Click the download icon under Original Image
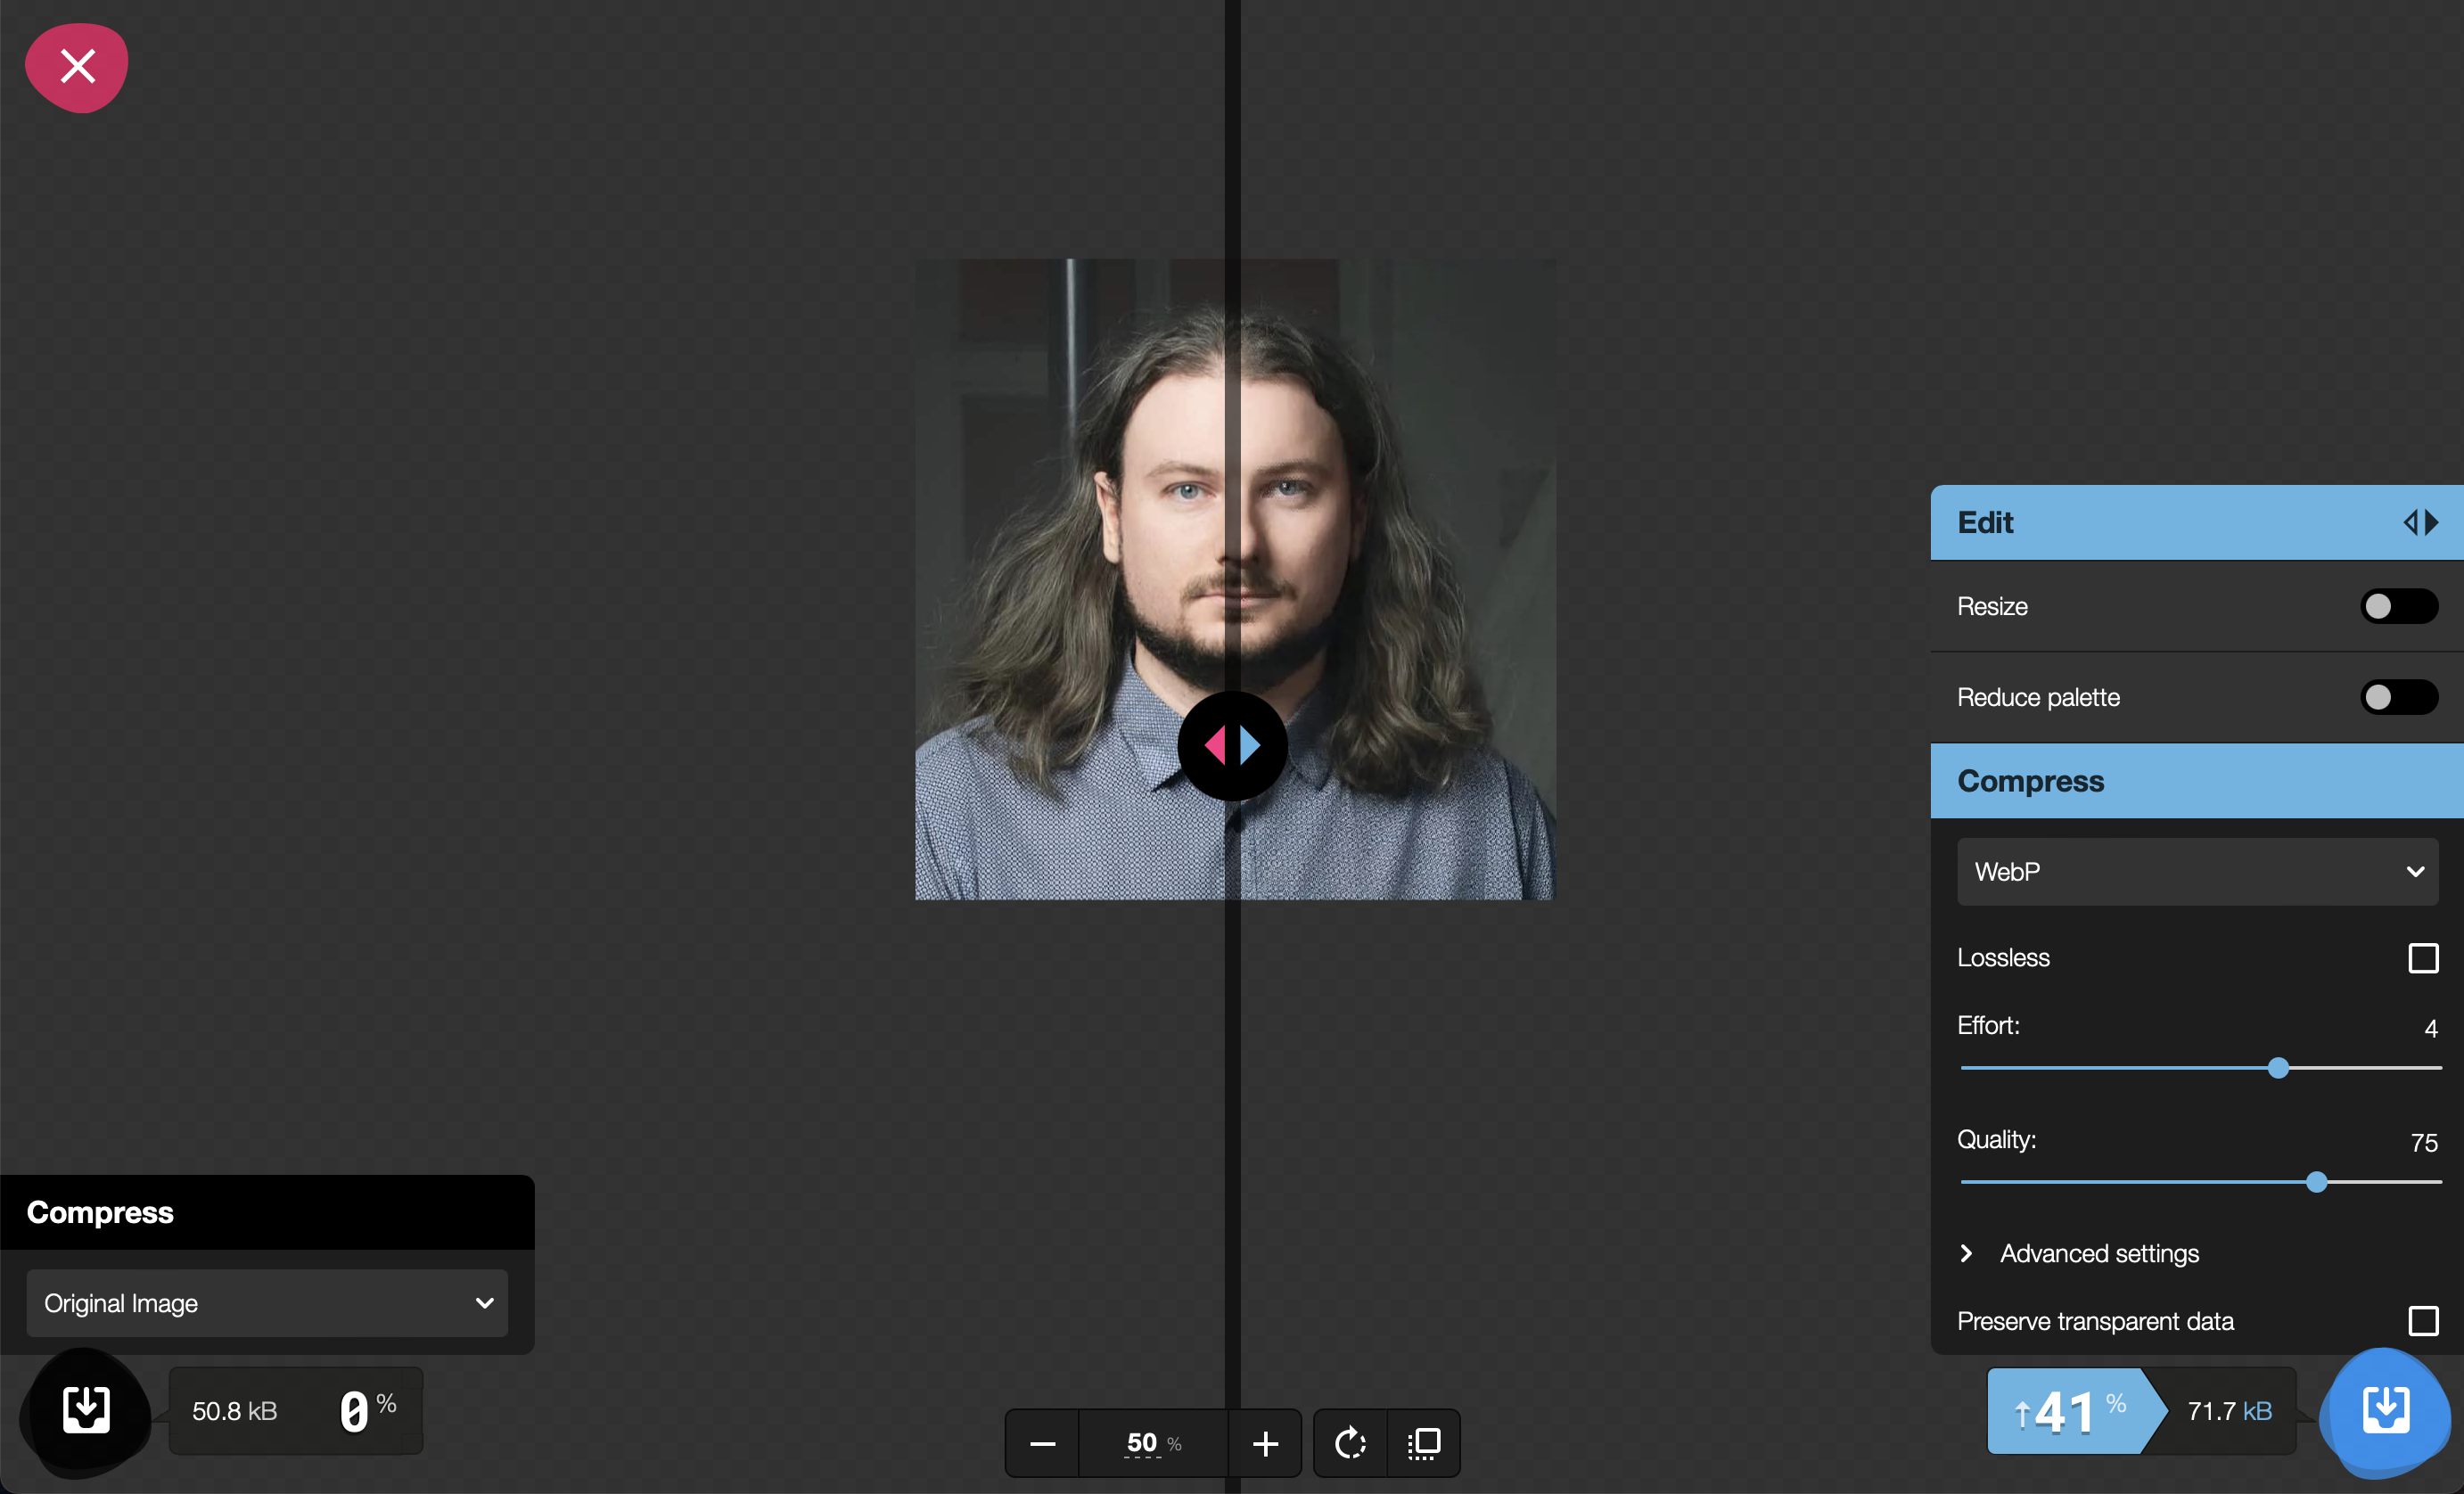 (85, 1411)
